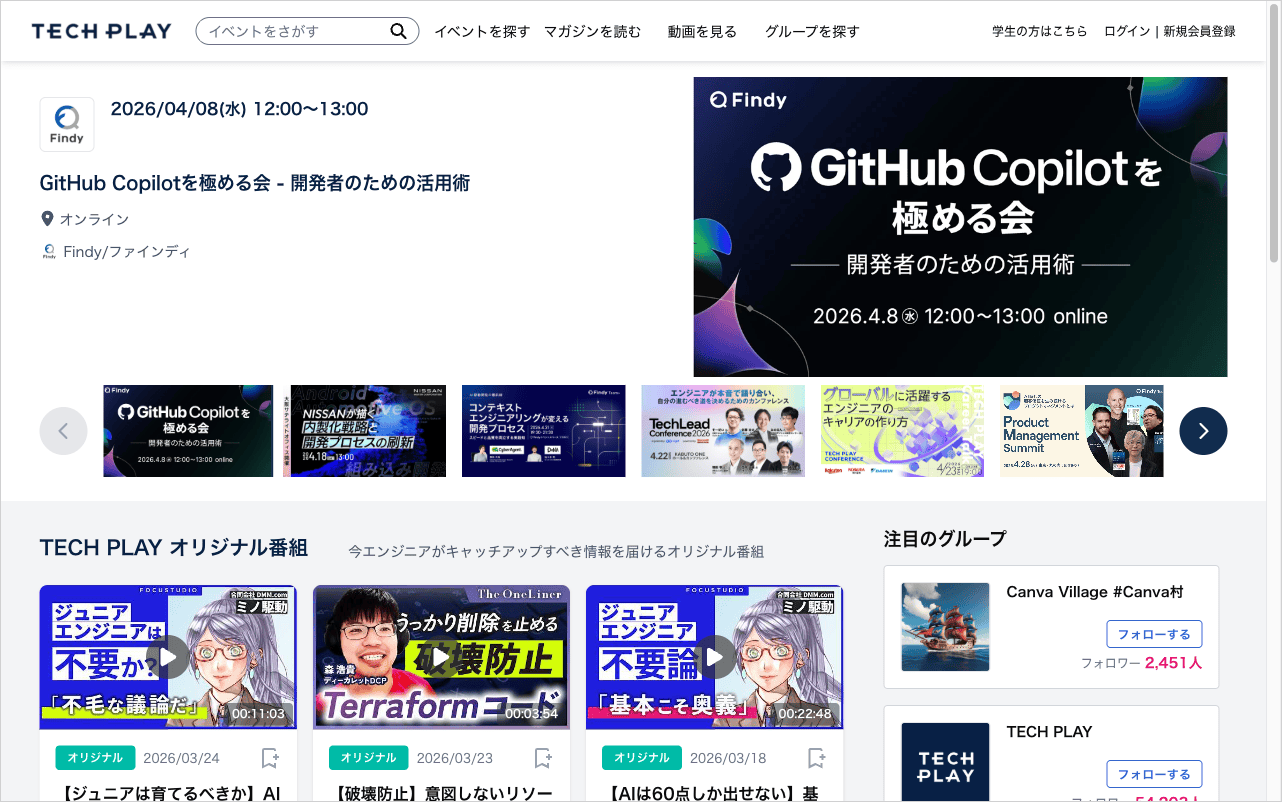Screen dimensions: 1282x802
Task: Select the GitHub Copilot event thumbnail
Action: point(187,430)
